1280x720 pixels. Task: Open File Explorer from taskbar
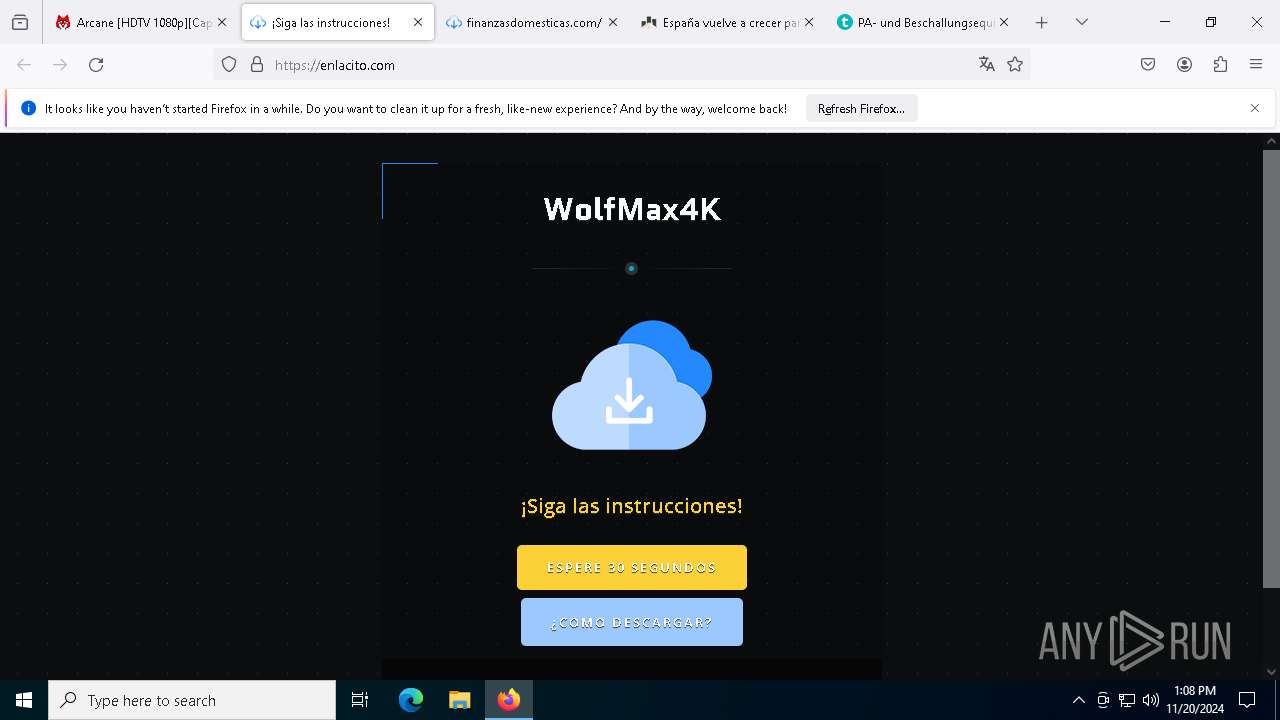[459, 700]
